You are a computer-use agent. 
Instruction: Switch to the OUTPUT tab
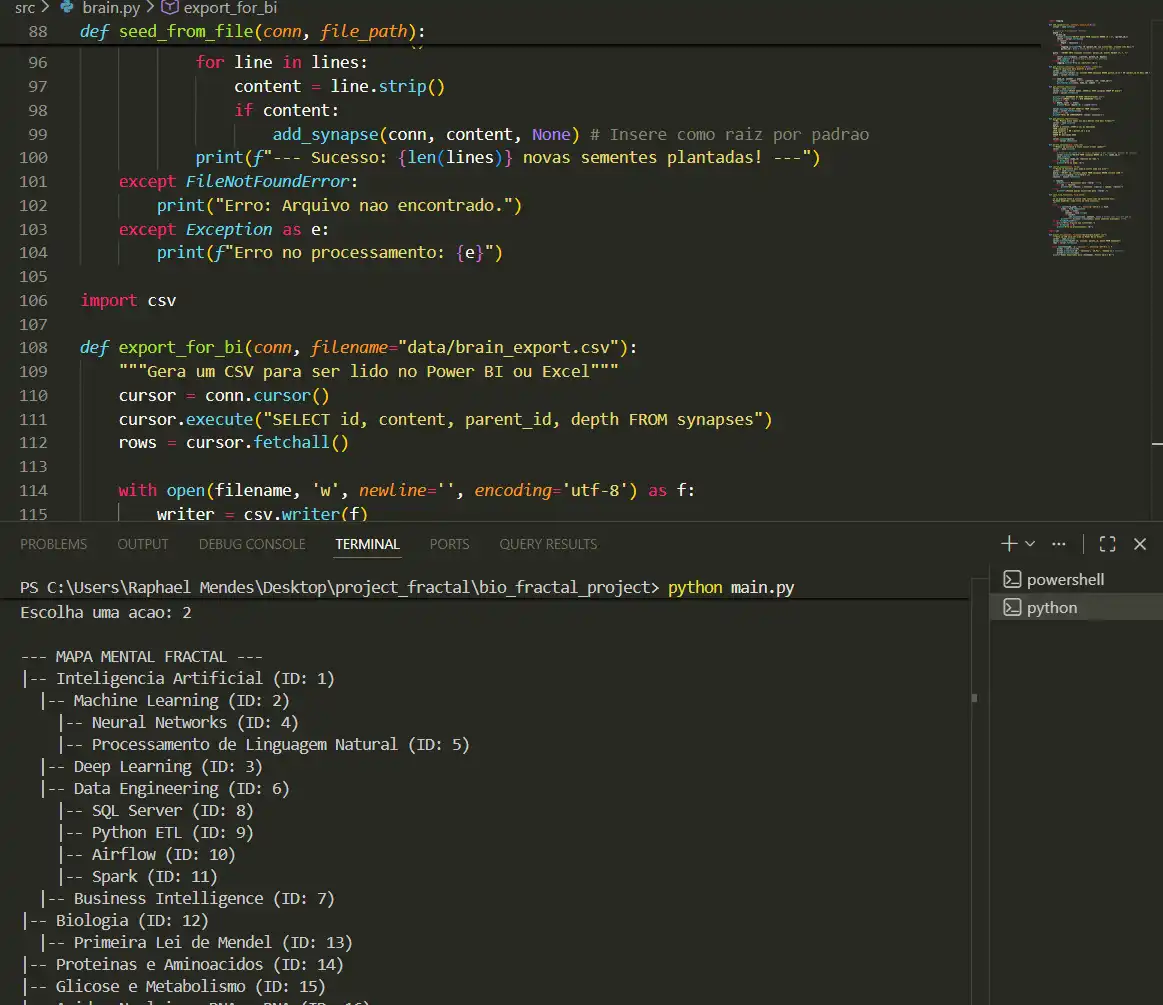tap(143, 544)
